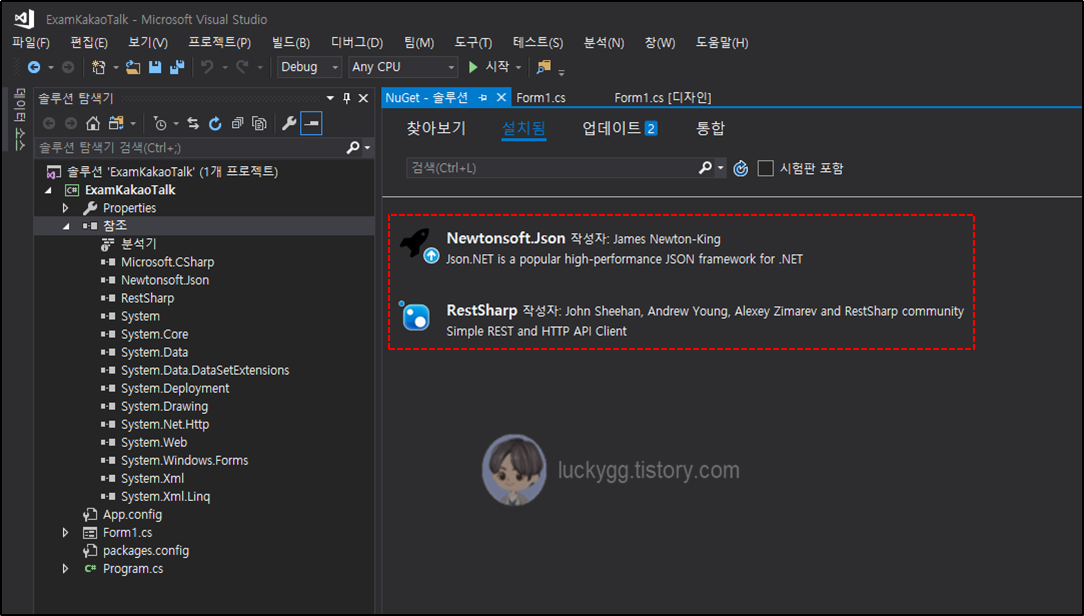Expand the Form1.cs node
1084x616 pixels.
point(66,532)
